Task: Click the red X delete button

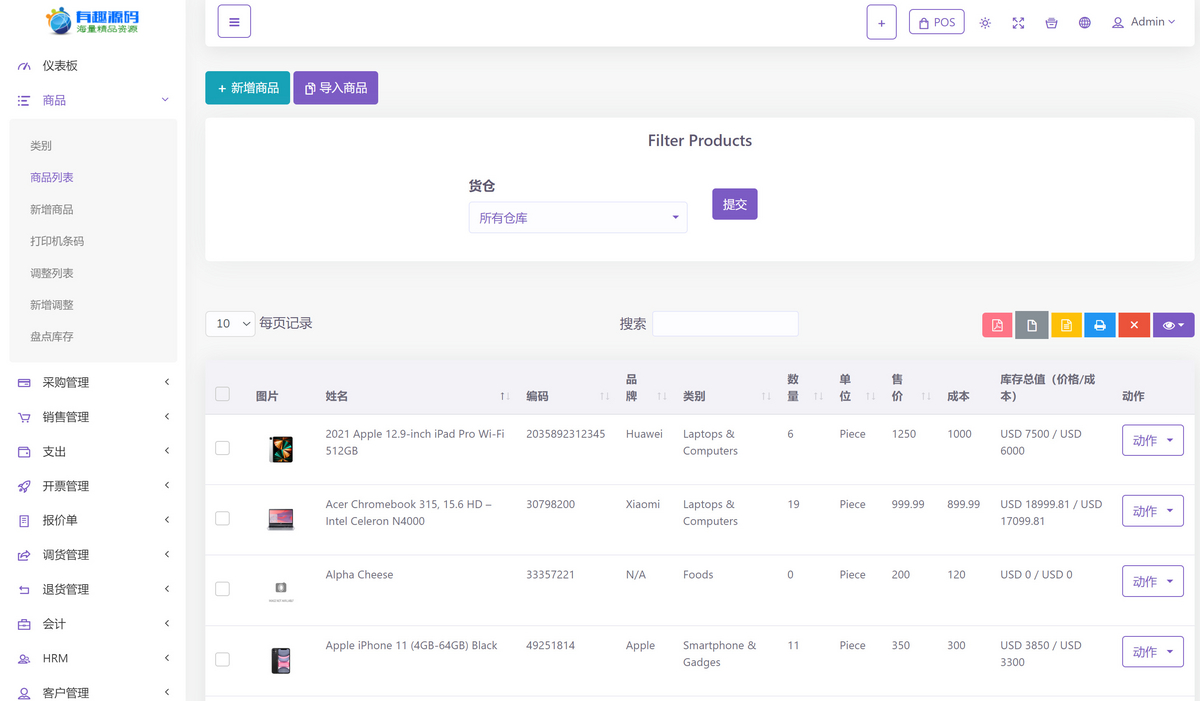Action: tap(1133, 325)
